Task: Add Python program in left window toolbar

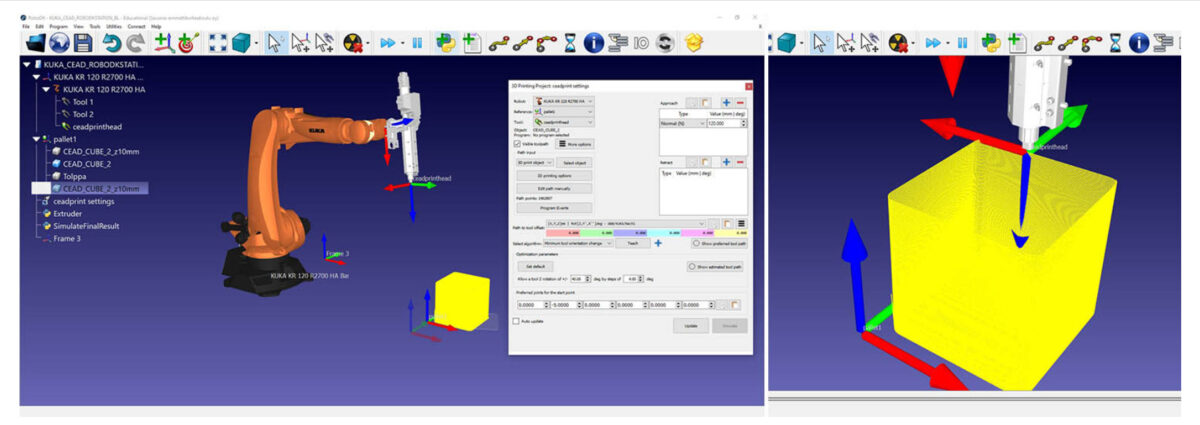Action: click(x=446, y=42)
